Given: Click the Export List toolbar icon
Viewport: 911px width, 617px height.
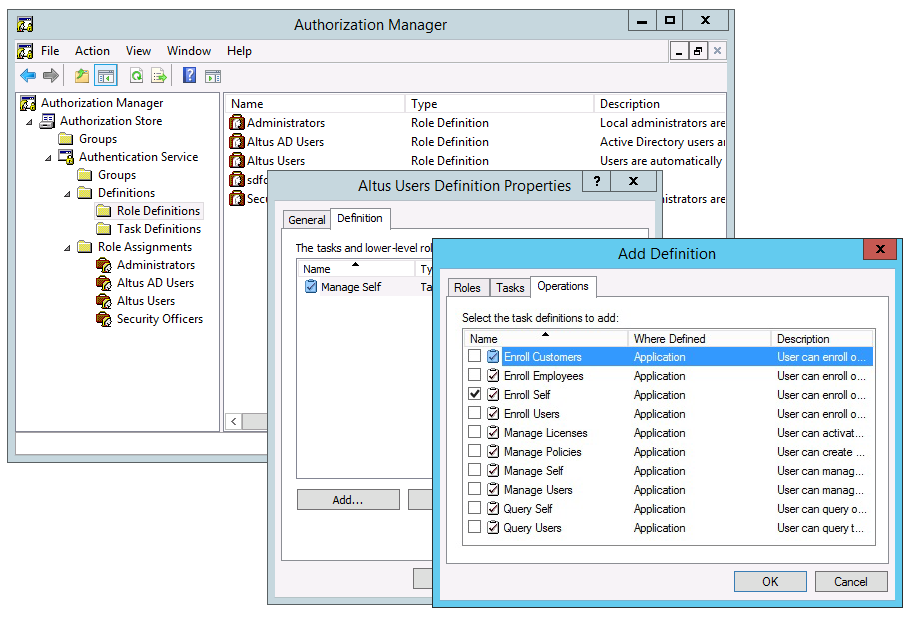Looking at the screenshot, I should click(x=158, y=76).
